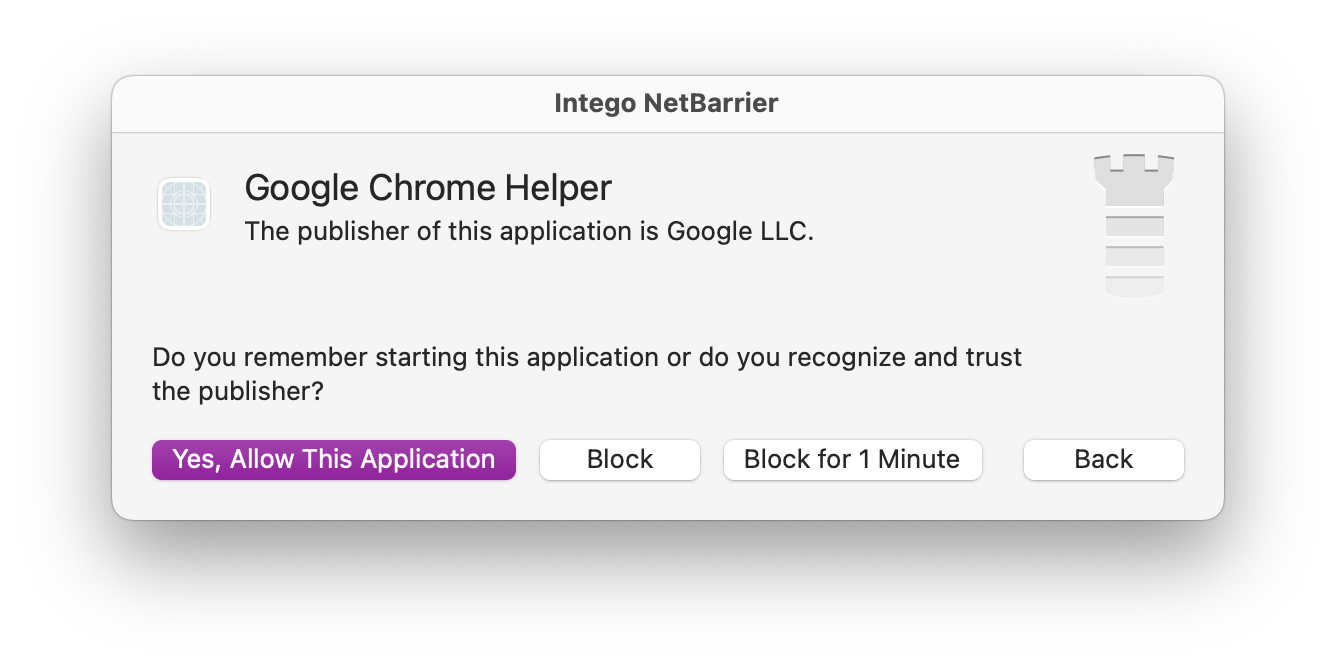Choose Block for 1 Minute
Image resolution: width=1336 pixels, height=668 pixels.
tap(852, 460)
